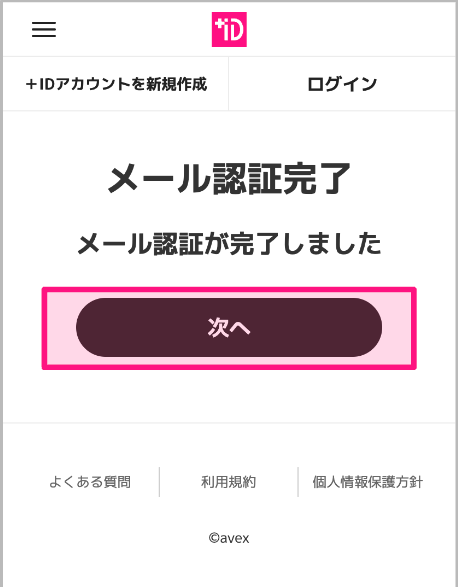Click the © symbol before avex

pos(214,538)
